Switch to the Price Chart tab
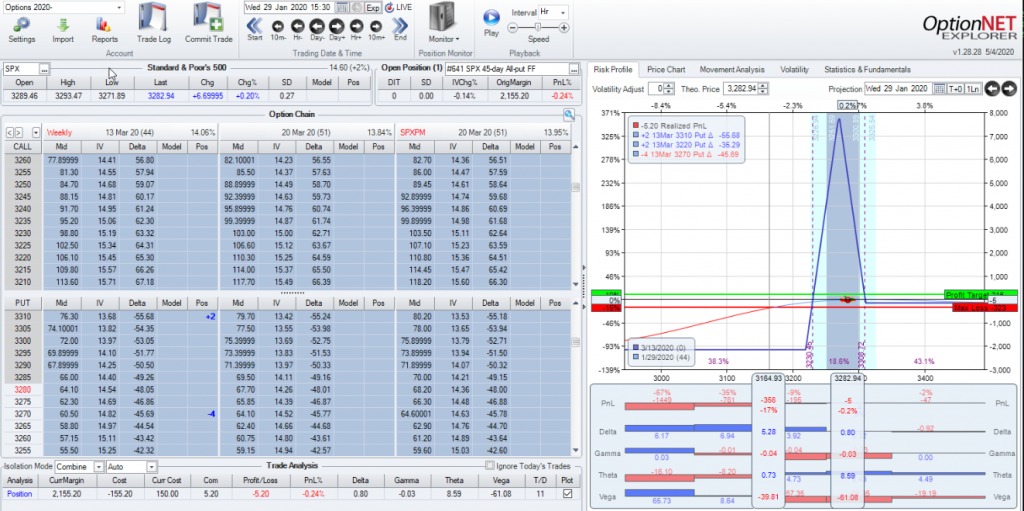The height and width of the screenshot is (511, 1024). [x=665, y=69]
